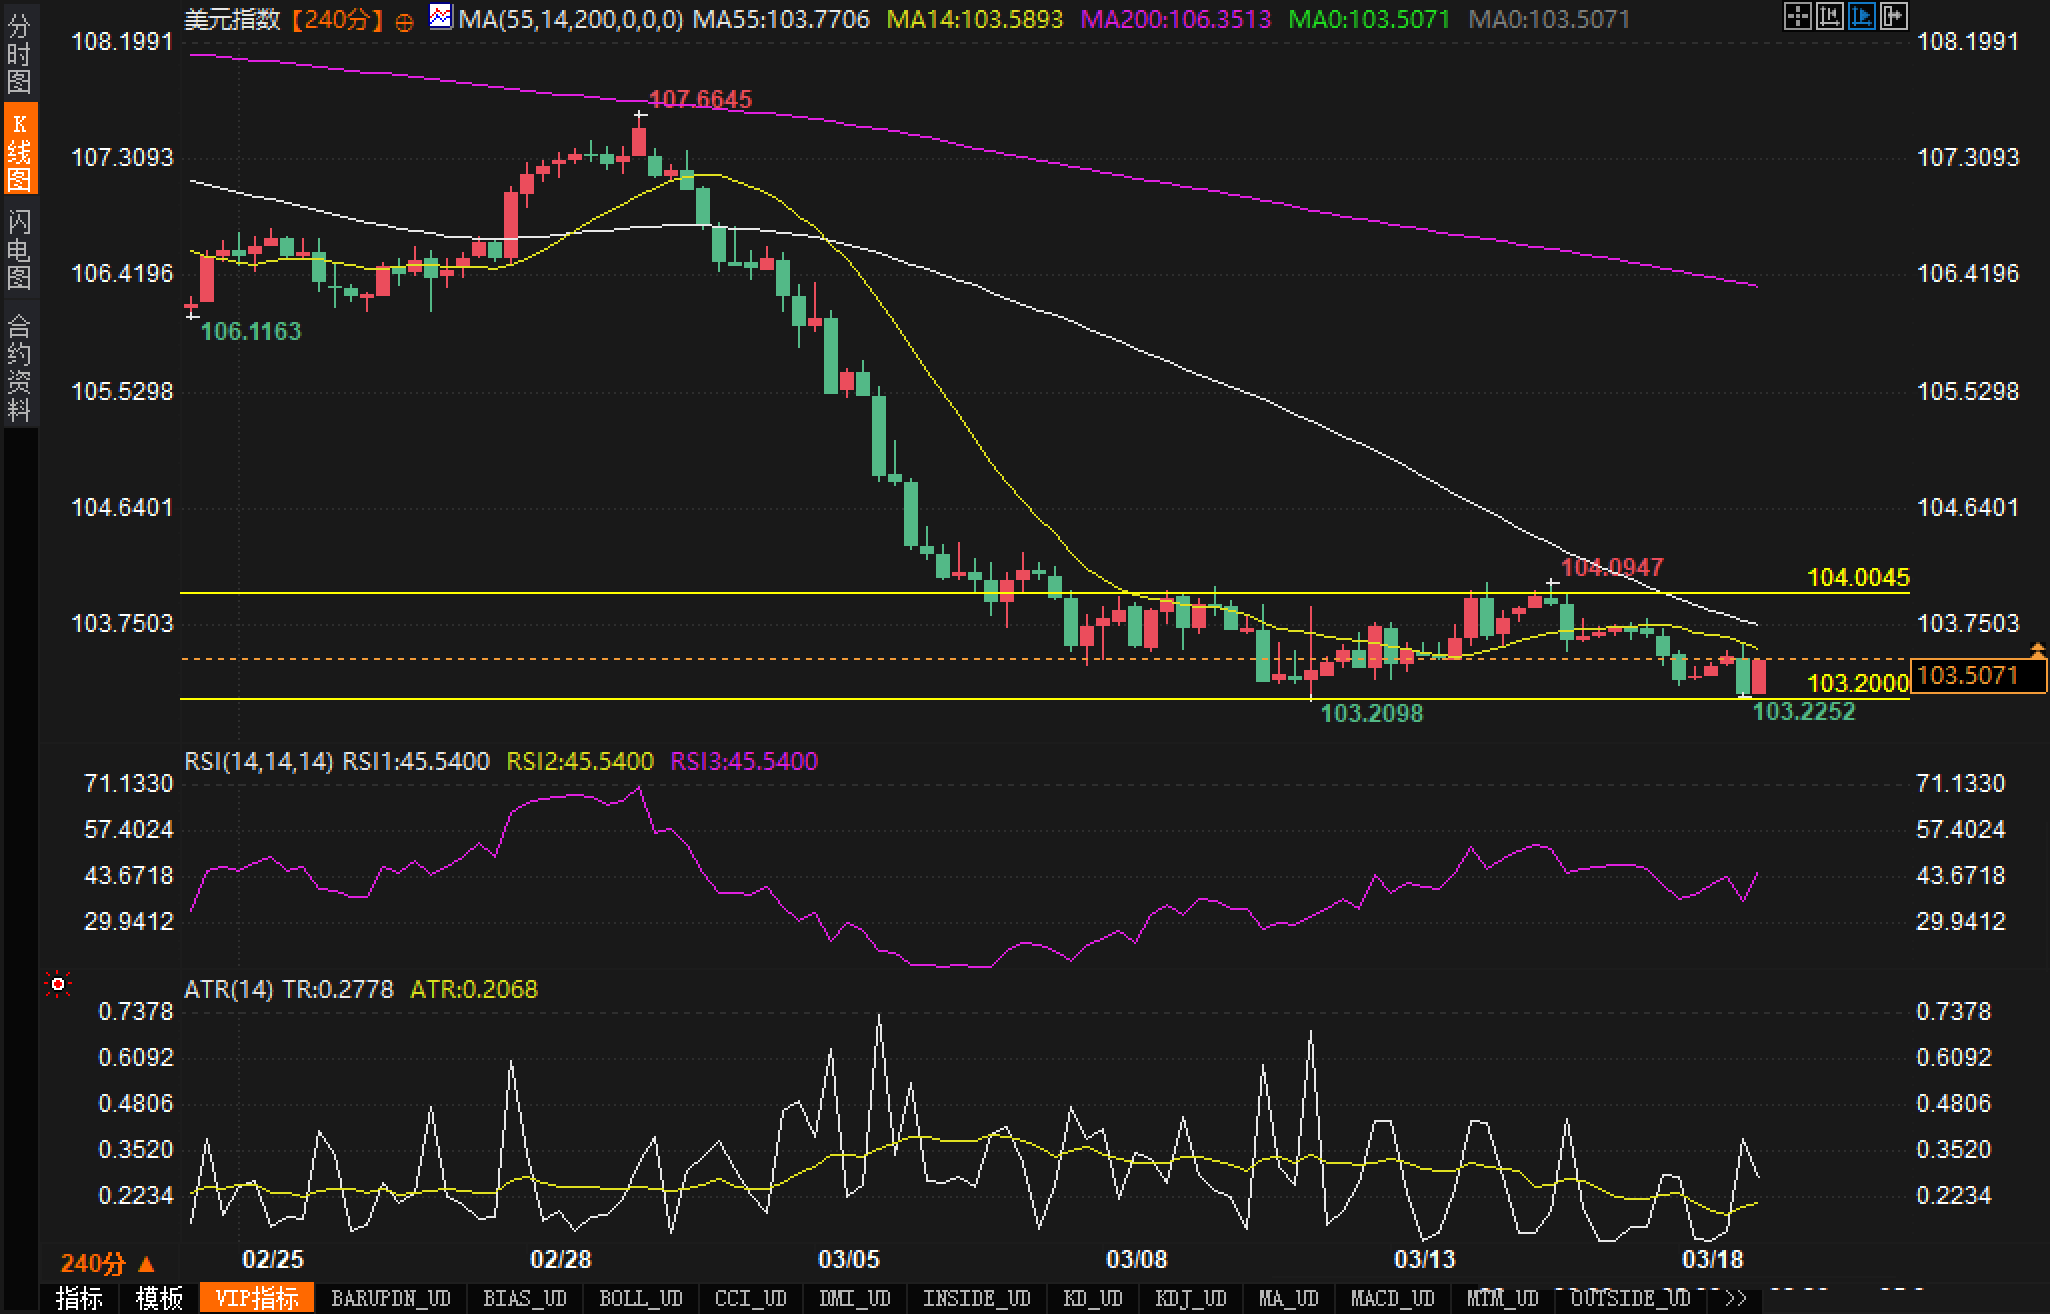Open the 指标 tab at the bottom
Screen dimensions: 2050x1314
tap(80, 1298)
